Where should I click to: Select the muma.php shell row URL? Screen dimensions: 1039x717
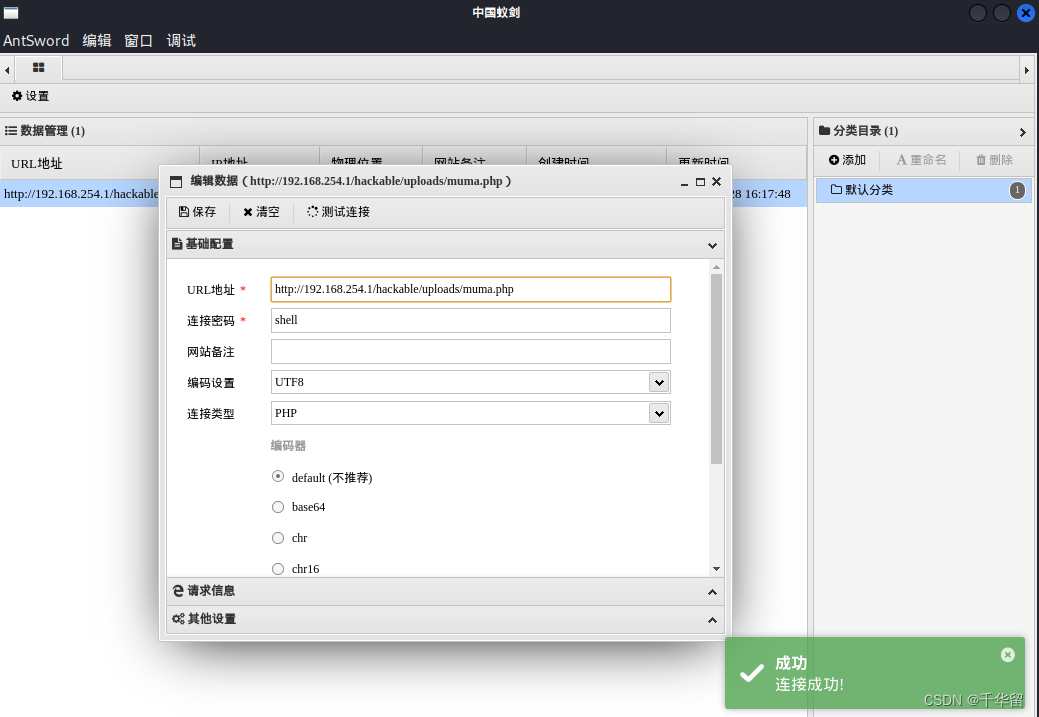[x=81, y=194]
